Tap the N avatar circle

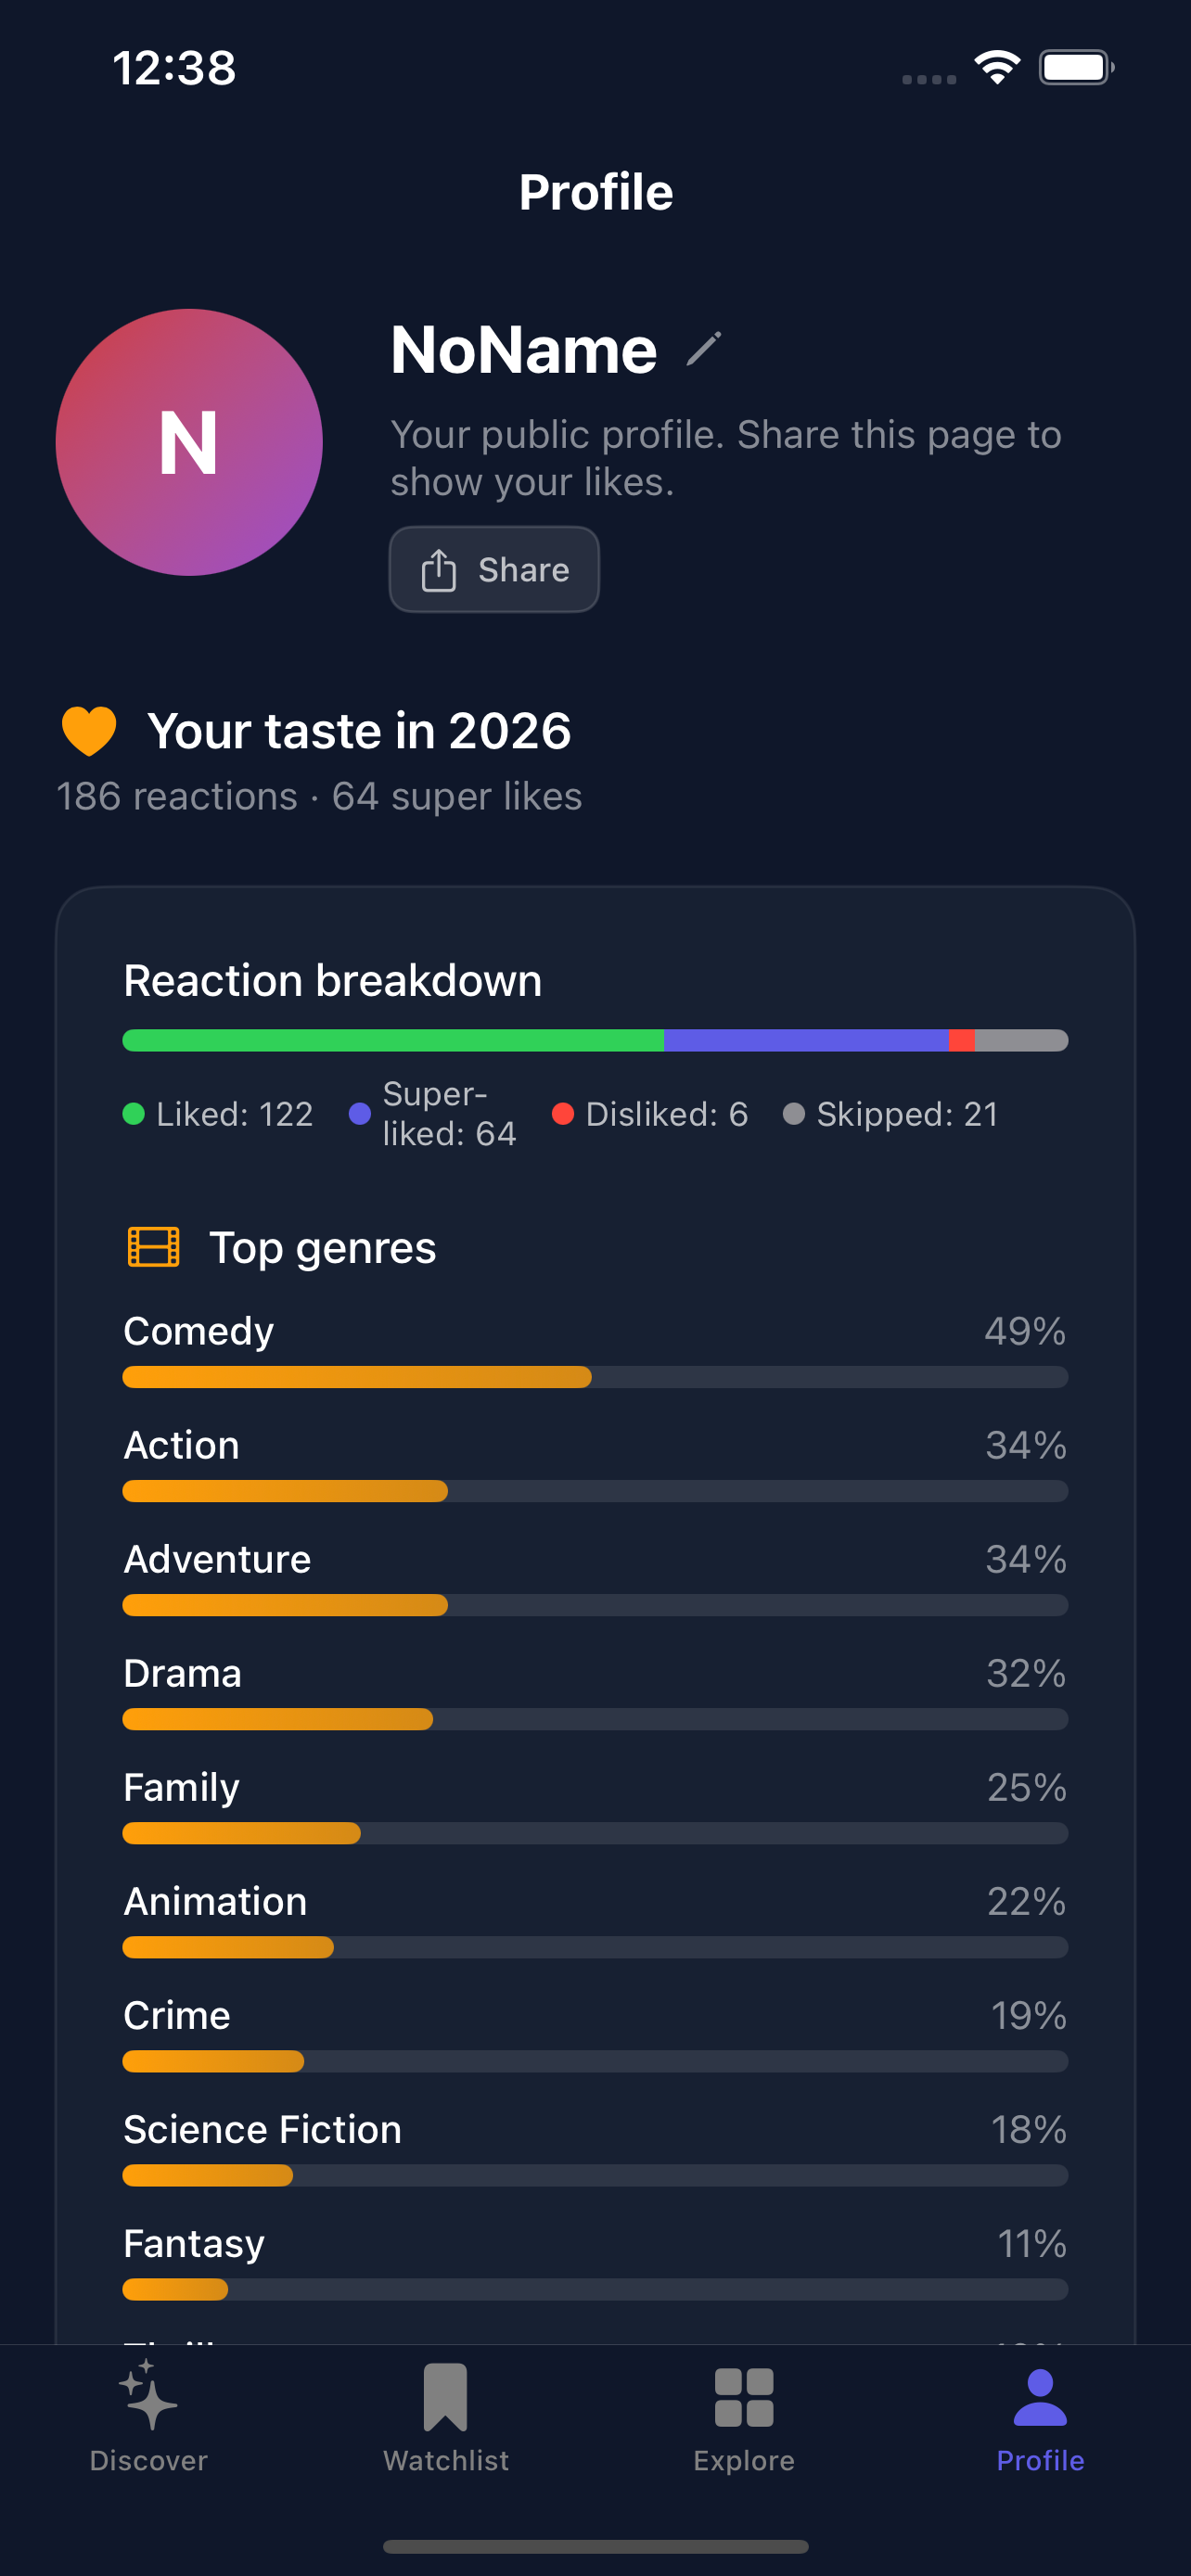[189, 442]
